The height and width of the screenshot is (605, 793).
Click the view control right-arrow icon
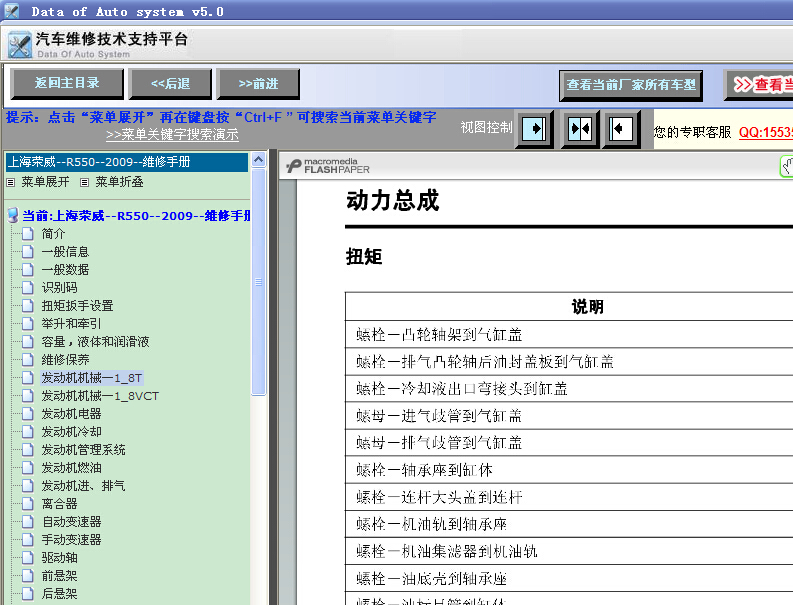pyautogui.click(x=534, y=129)
